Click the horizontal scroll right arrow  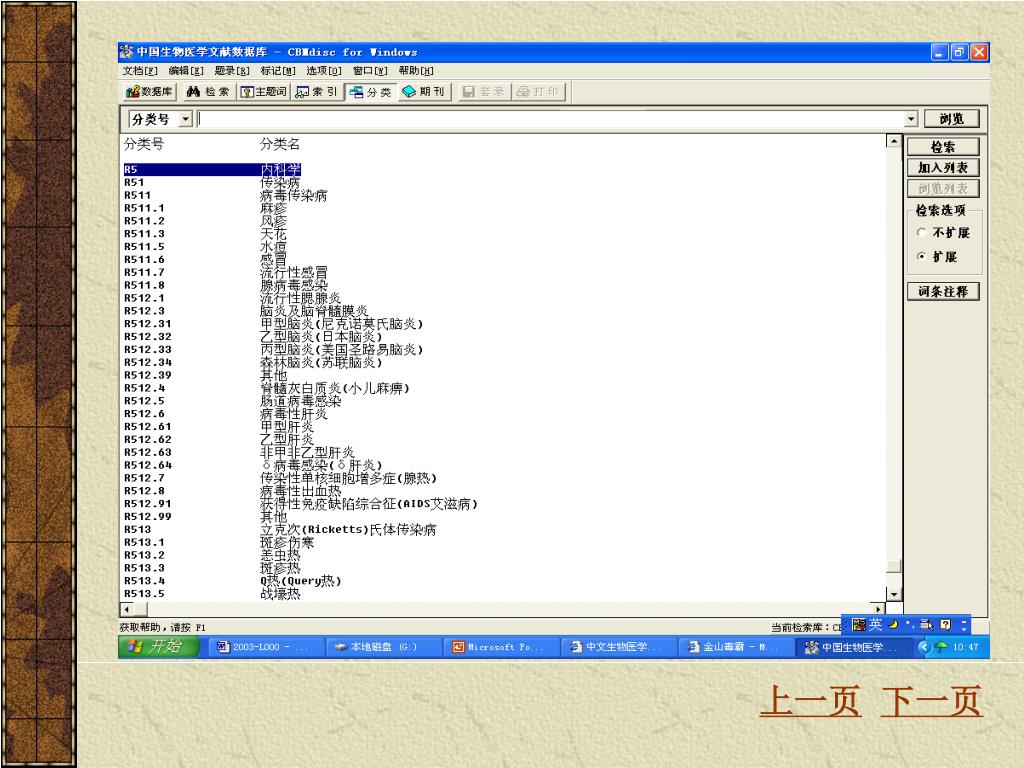(879, 609)
